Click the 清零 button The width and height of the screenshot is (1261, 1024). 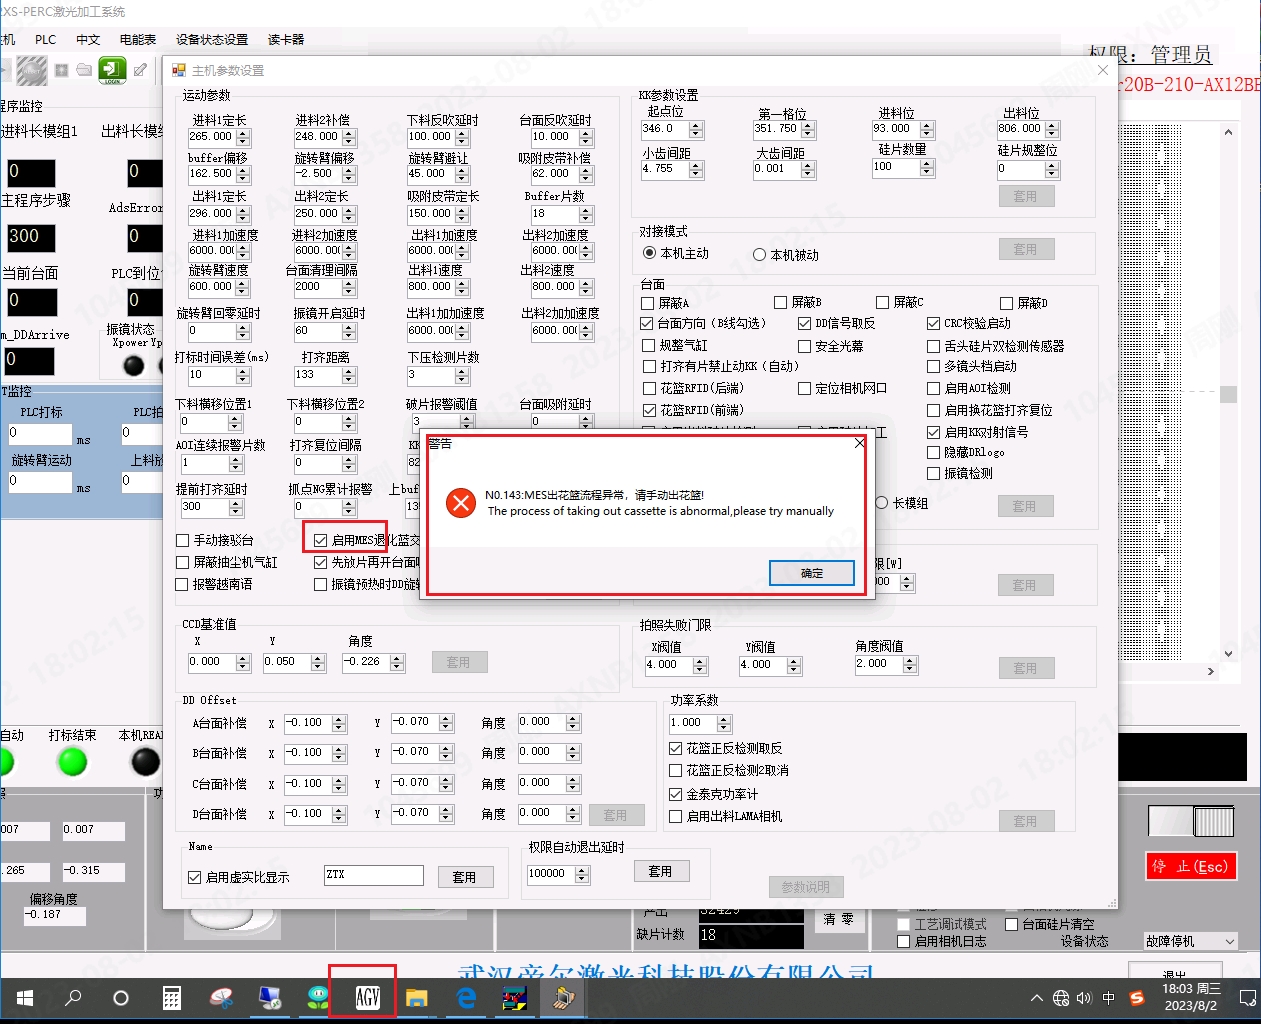[x=838, y=919]
